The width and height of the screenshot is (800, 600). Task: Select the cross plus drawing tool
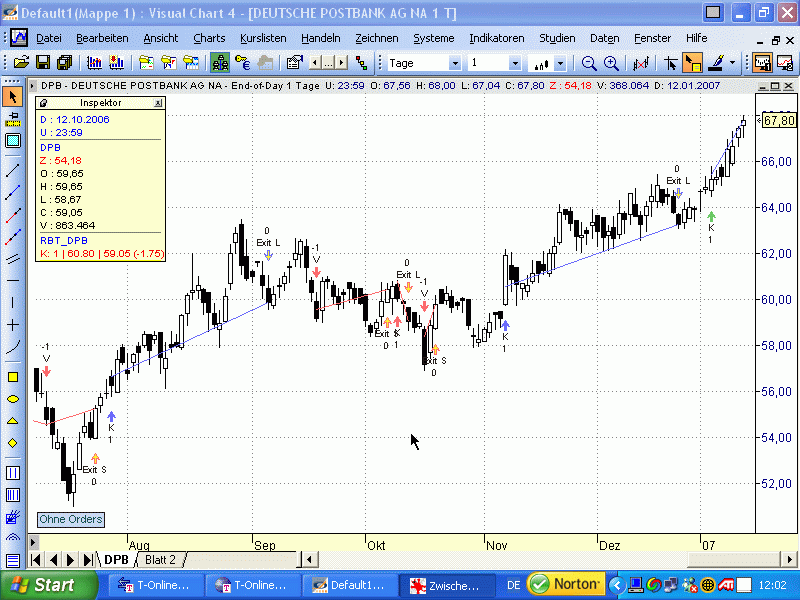[13, 325]
